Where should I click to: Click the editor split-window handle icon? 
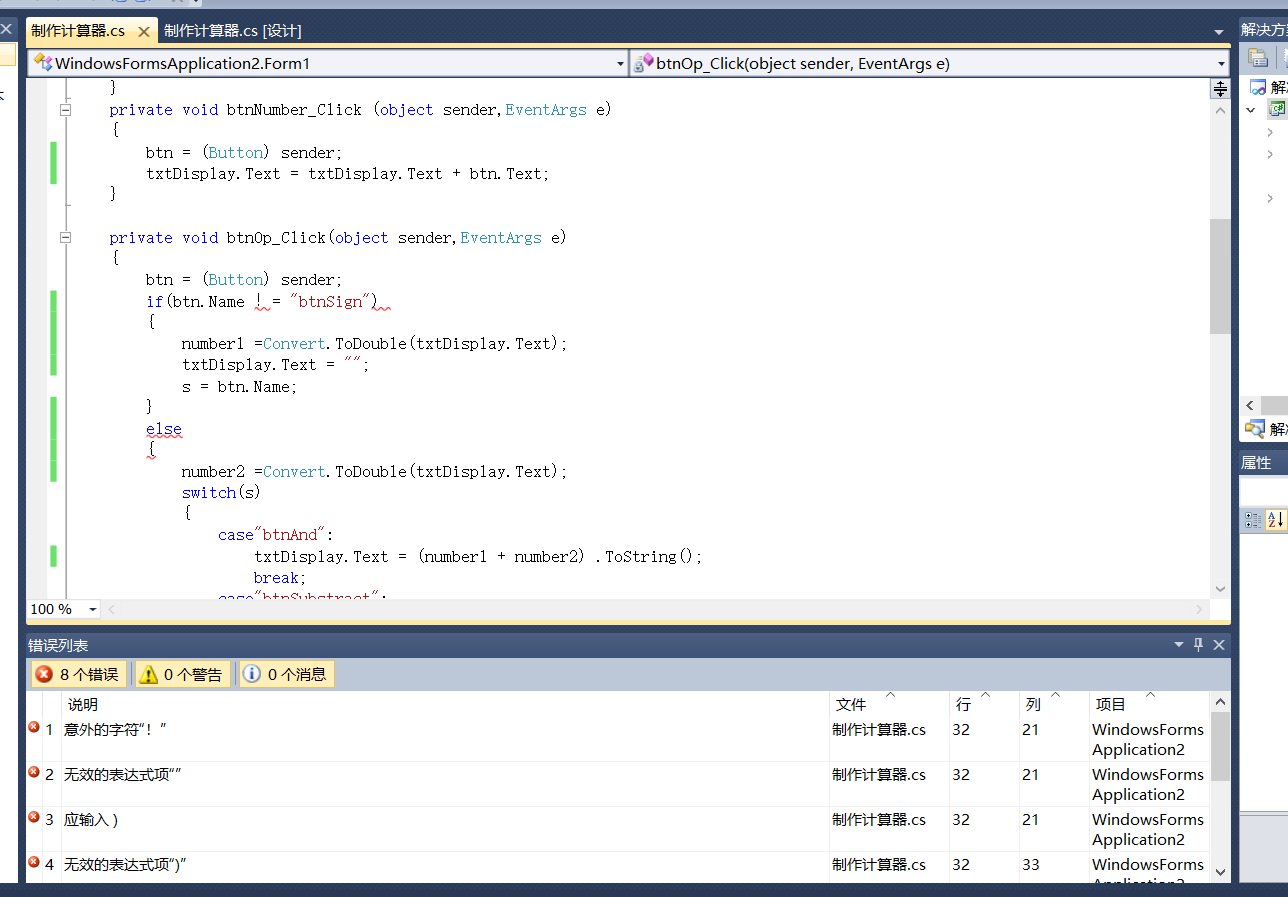1220,89
